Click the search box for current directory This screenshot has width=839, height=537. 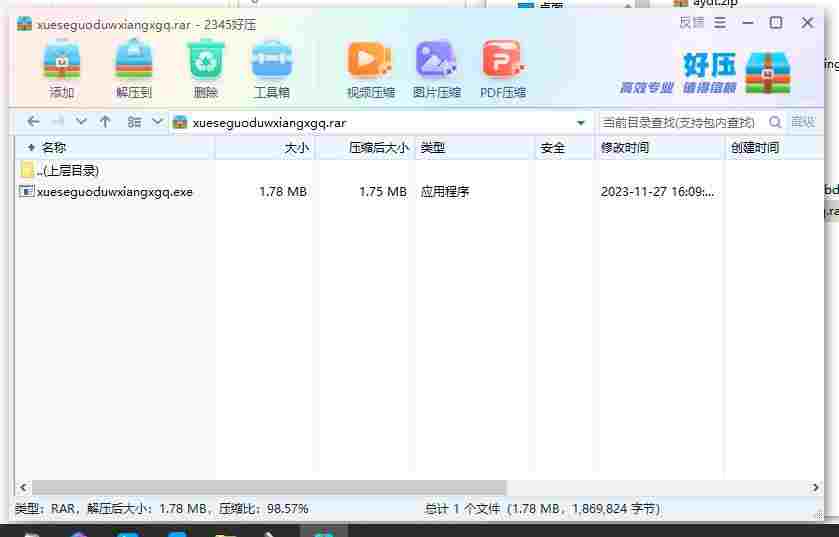tap(681, 122)
